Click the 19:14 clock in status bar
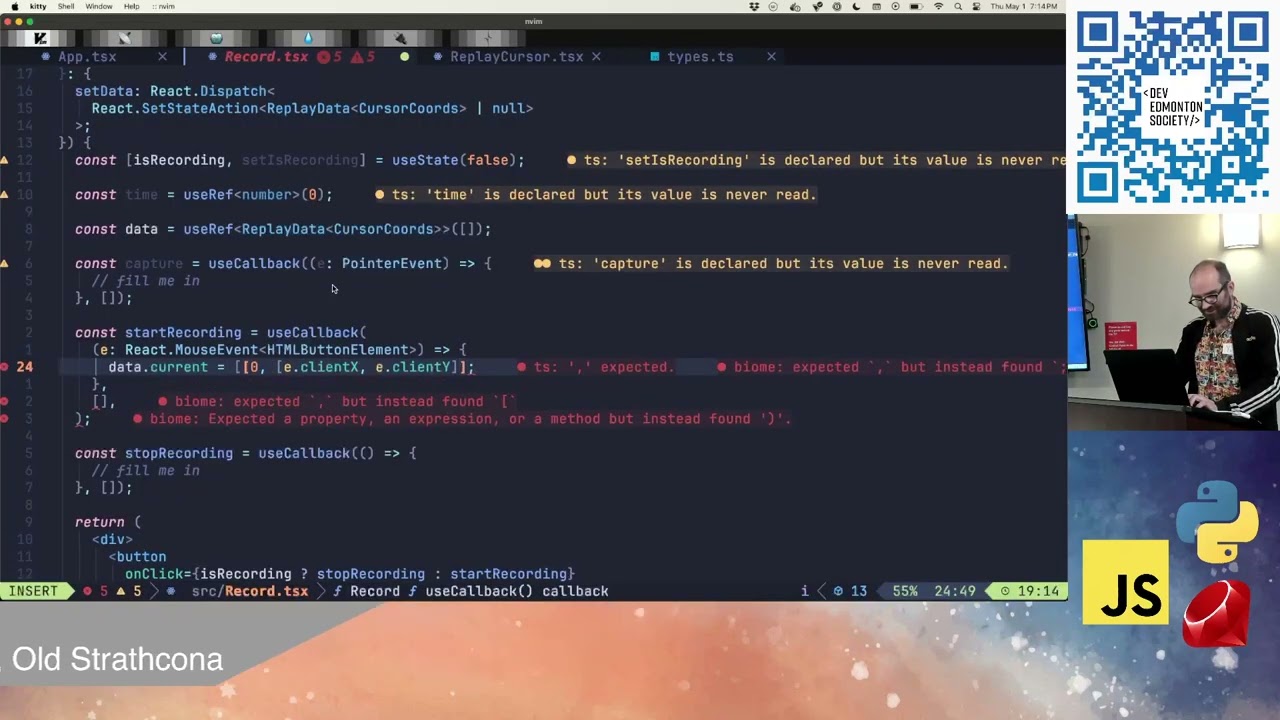 click(x=1030, y=591)
